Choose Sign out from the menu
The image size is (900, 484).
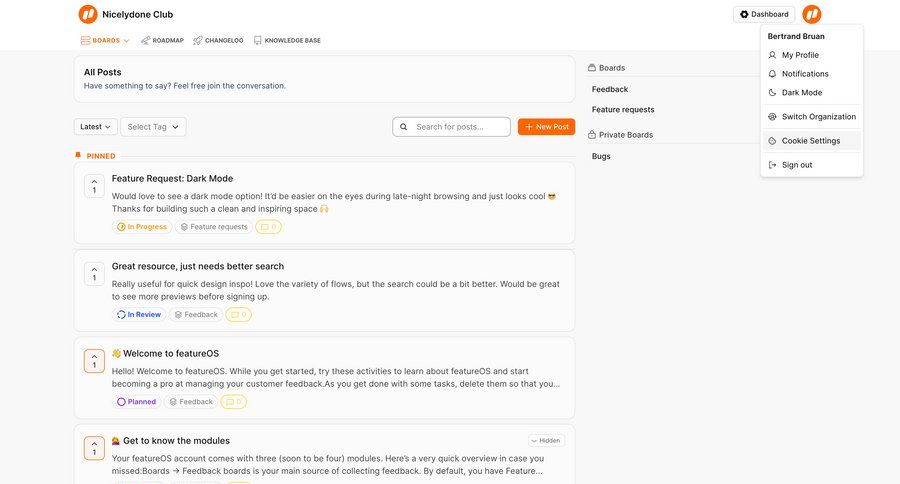click(x=796, y=165)
